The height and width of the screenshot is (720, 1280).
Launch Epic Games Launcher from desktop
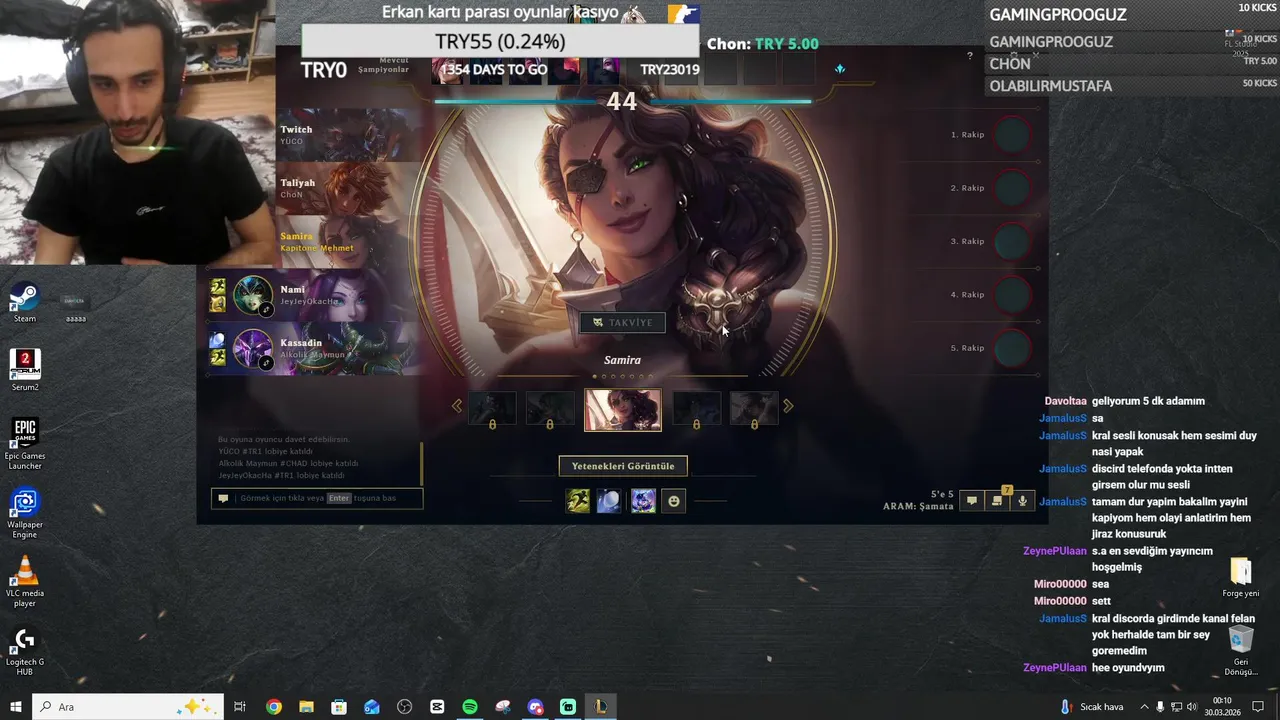pyautogui.click(x=25, y=443)
